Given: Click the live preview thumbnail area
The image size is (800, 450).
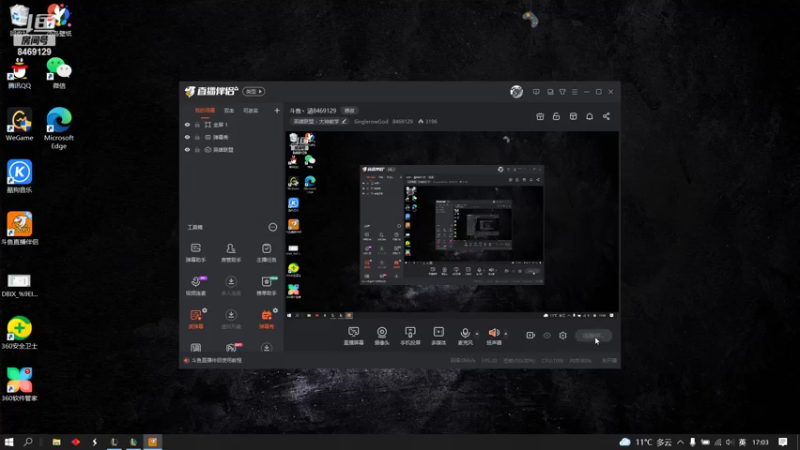Looking at the screenshot, I should [x=452, y=225].
